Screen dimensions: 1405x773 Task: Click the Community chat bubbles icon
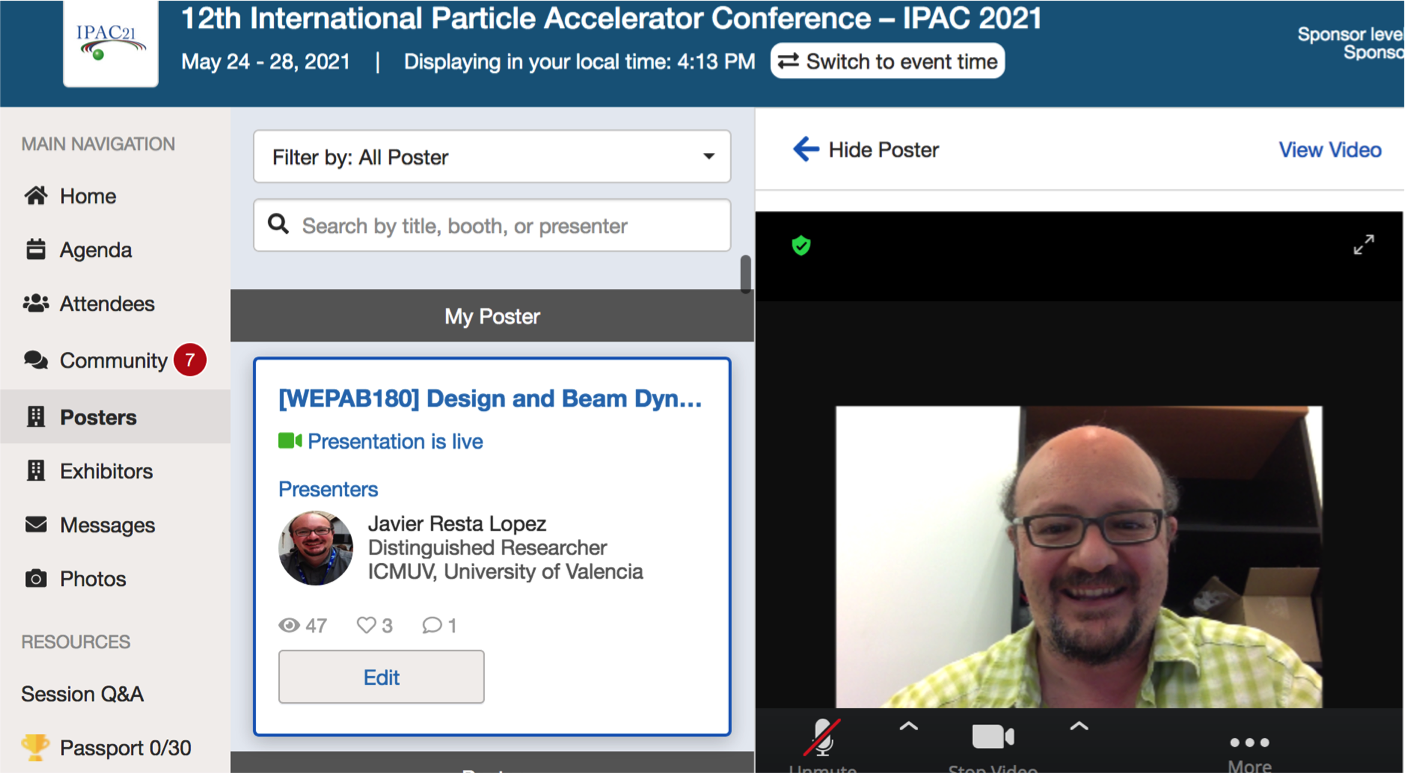pos(36,360)
